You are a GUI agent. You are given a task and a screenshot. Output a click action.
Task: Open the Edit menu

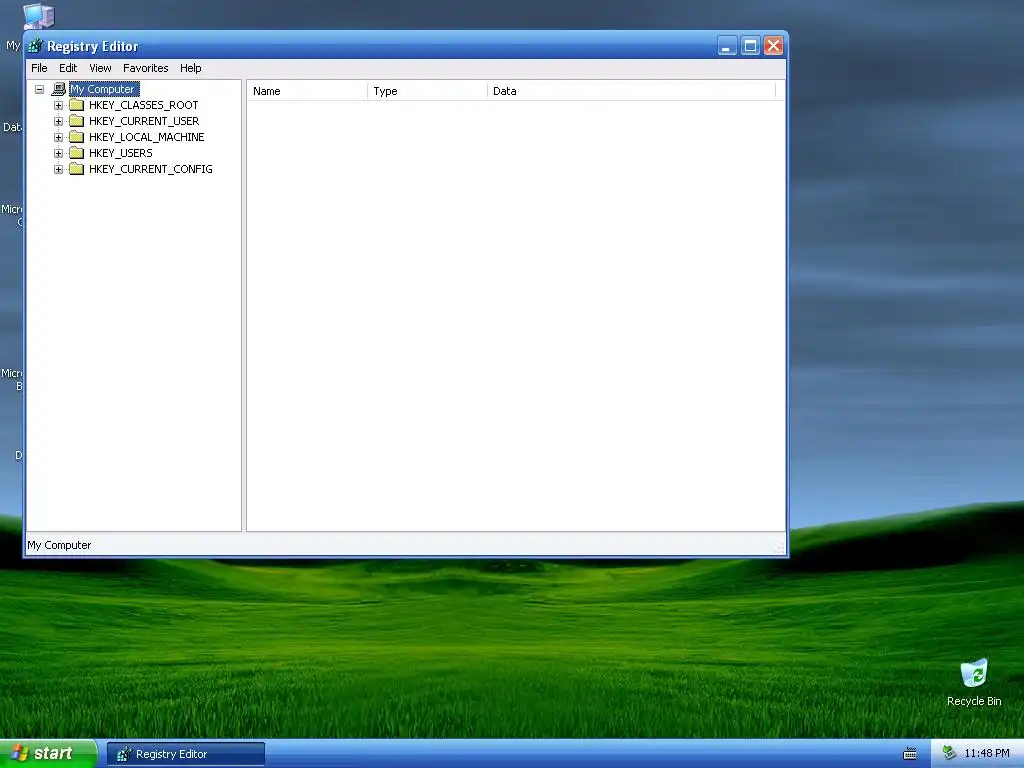(x=68, y=68)
